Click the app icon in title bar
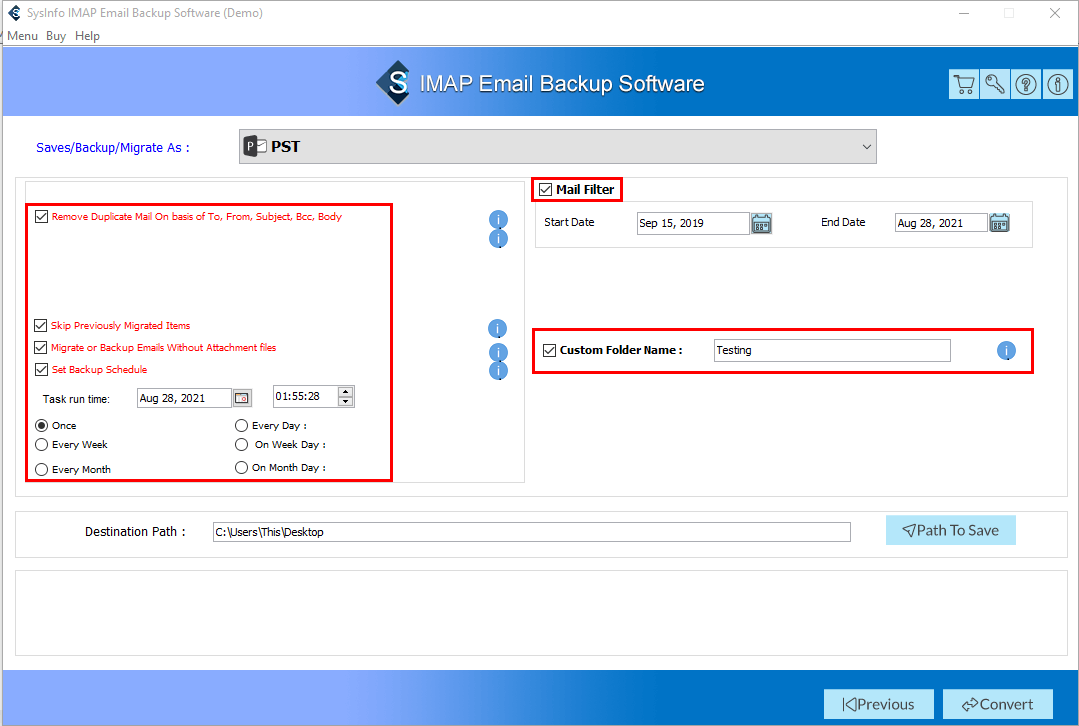This screenshot has height=726, width=1079. pos(14,12)
